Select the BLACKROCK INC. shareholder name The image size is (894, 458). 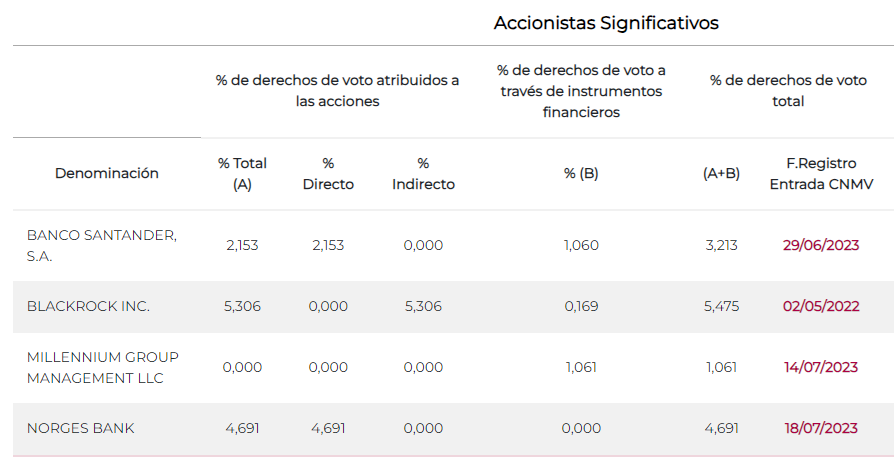pyautogui.click(x=88, y=306)
